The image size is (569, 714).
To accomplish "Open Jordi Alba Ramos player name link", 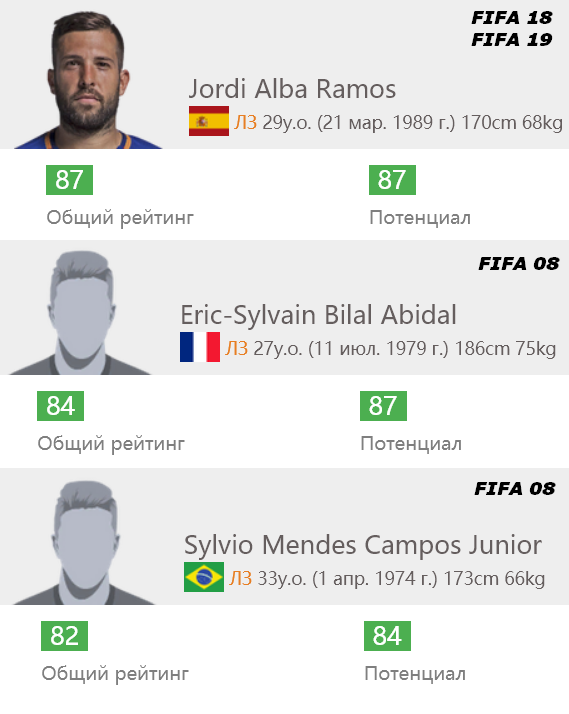I will (x=292, y=89).
